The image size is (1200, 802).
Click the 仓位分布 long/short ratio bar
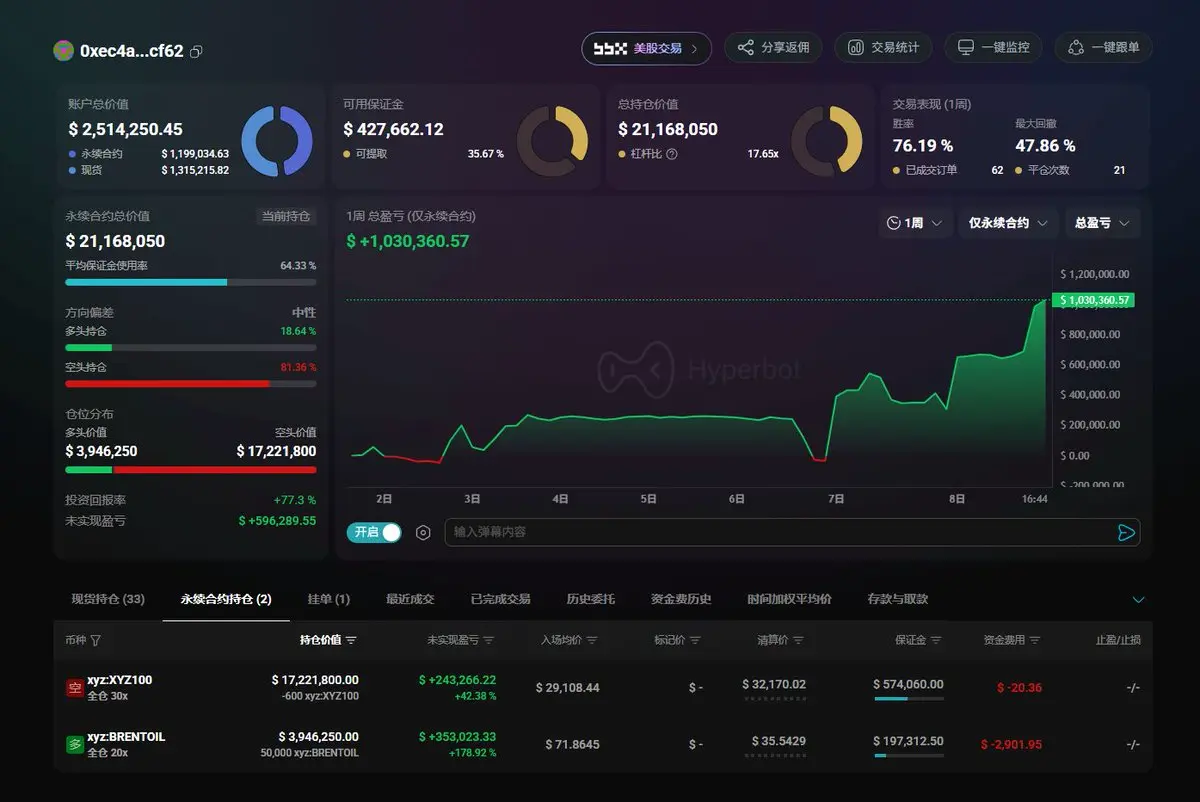191,469
